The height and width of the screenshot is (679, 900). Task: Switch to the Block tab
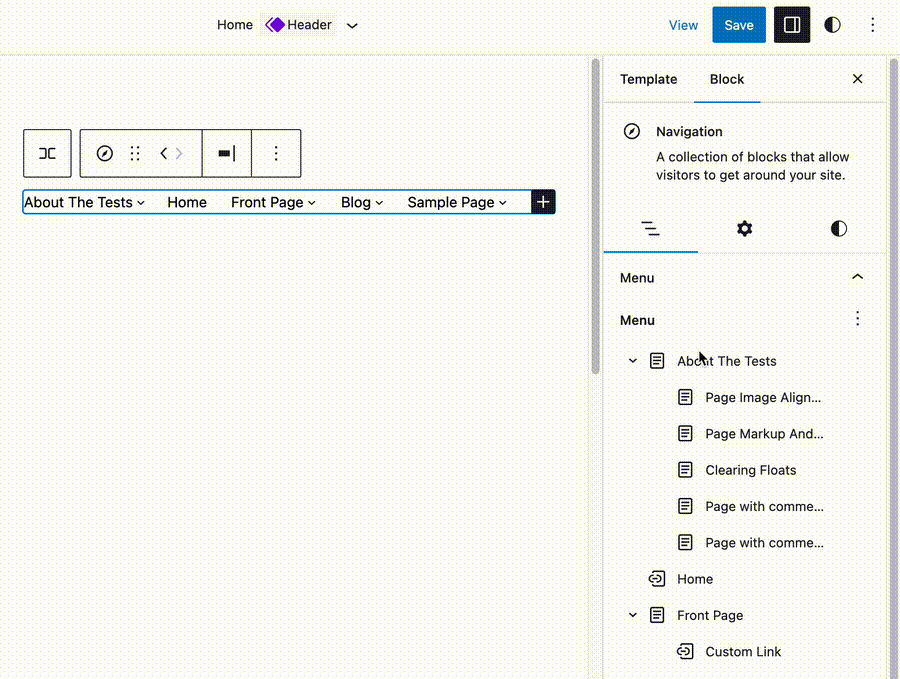pyautogui.click(x=727, y=79)
